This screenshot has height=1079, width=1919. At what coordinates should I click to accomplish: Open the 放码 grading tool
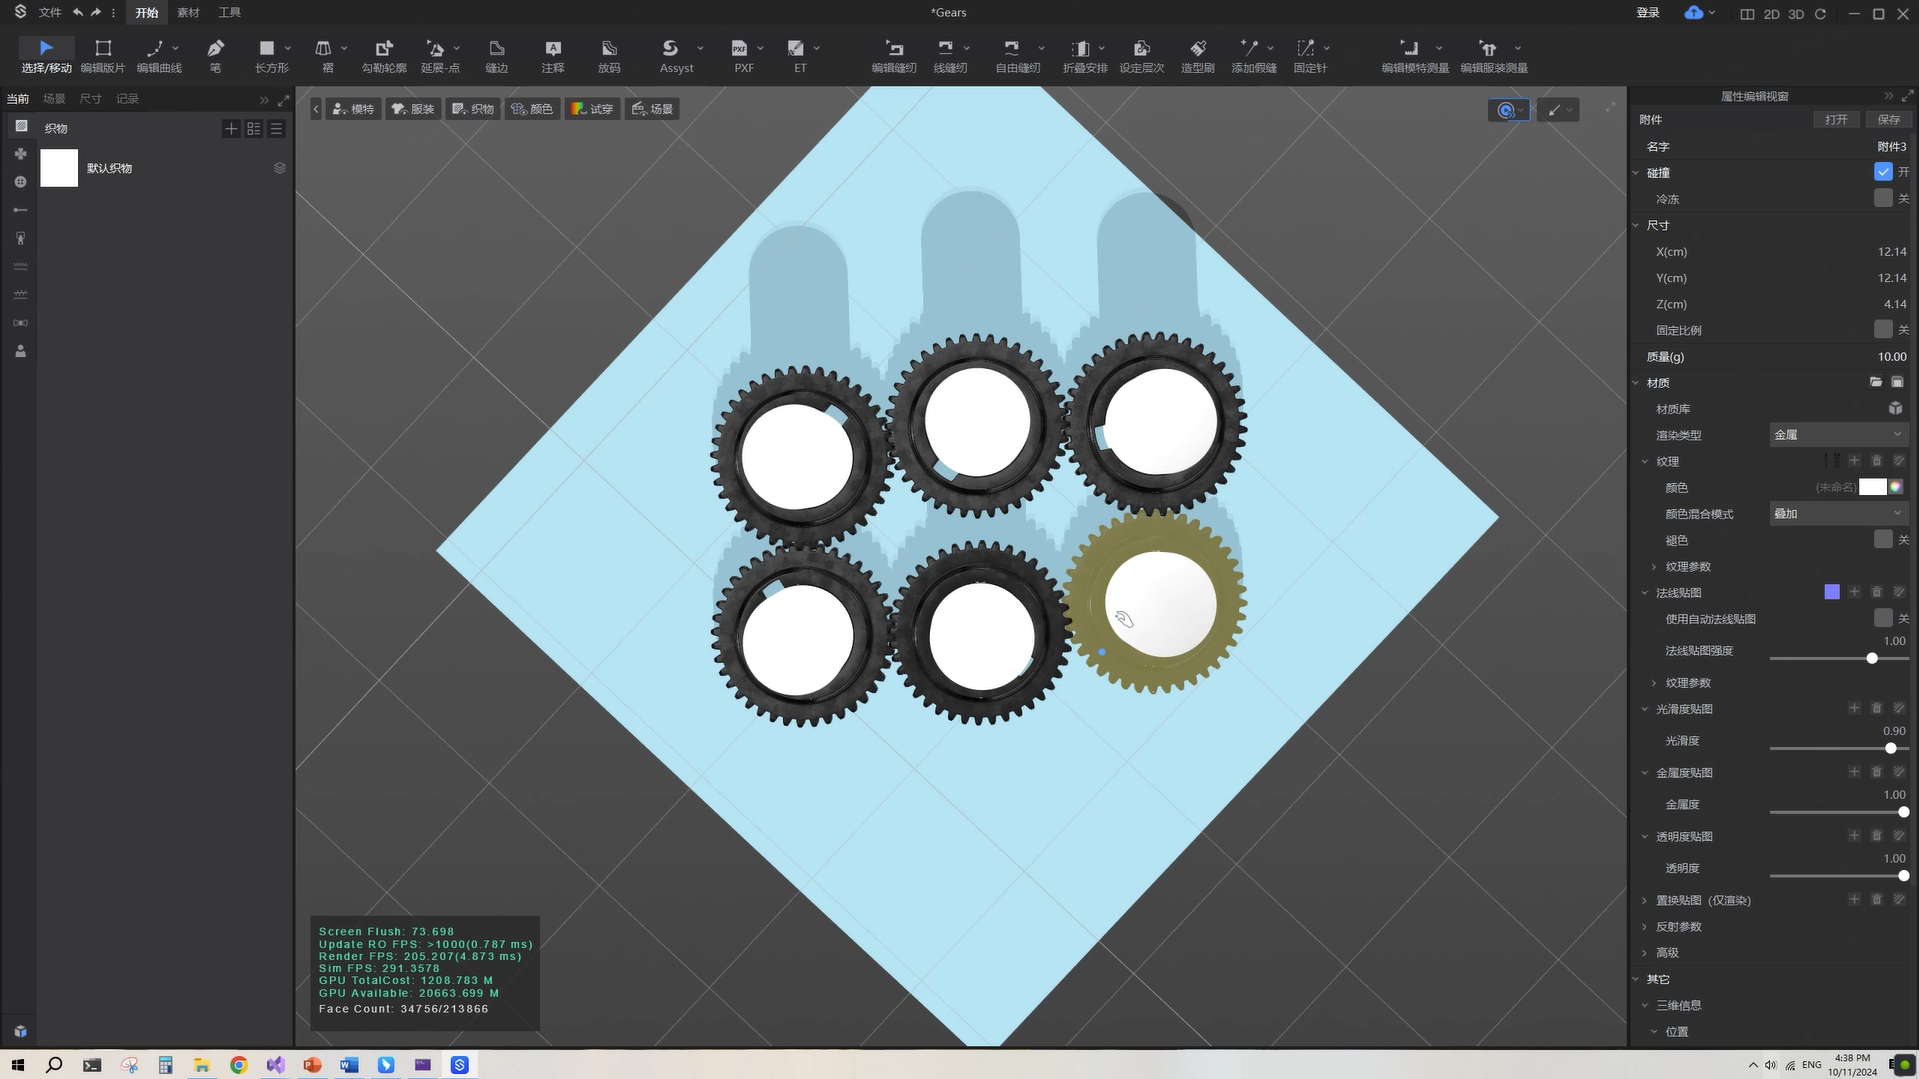(x=609, y=55)
